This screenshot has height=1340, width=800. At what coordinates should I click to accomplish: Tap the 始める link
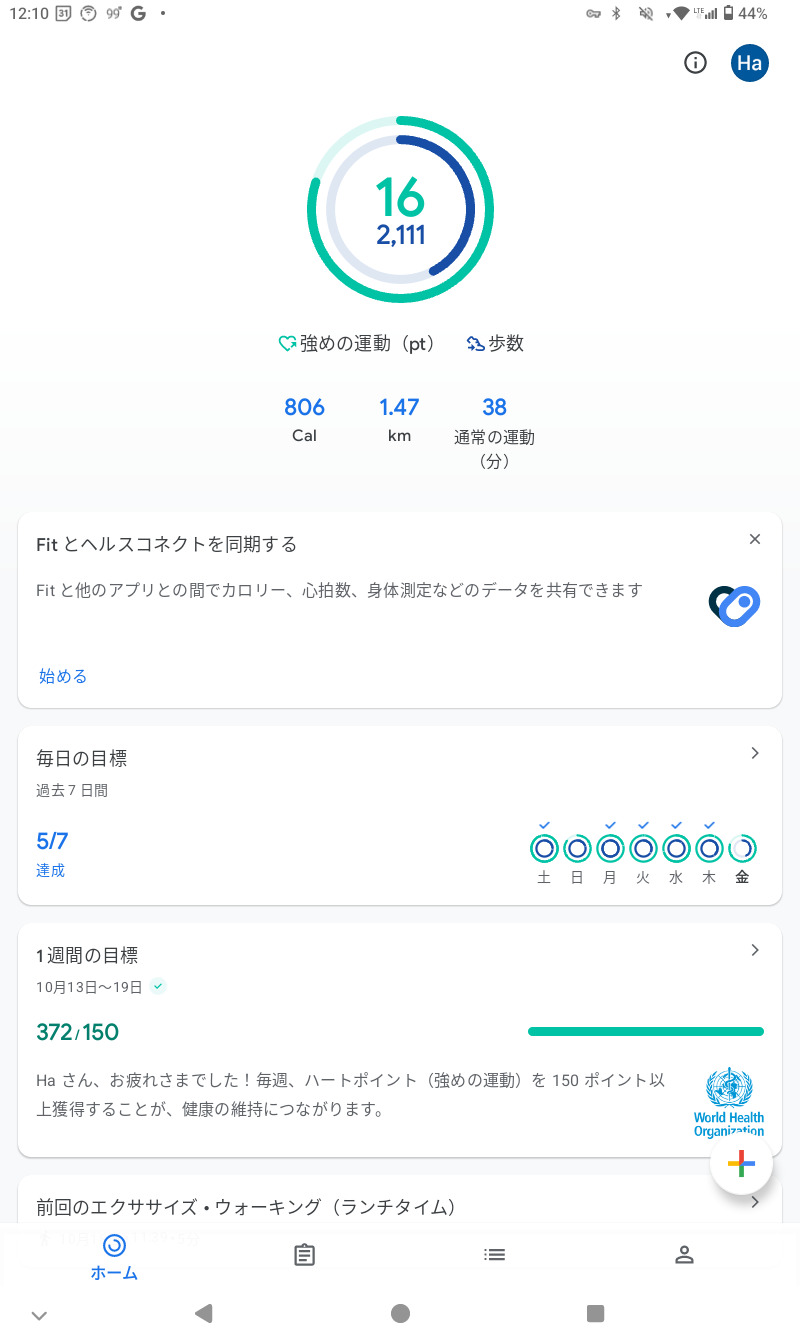click(63, 676)
